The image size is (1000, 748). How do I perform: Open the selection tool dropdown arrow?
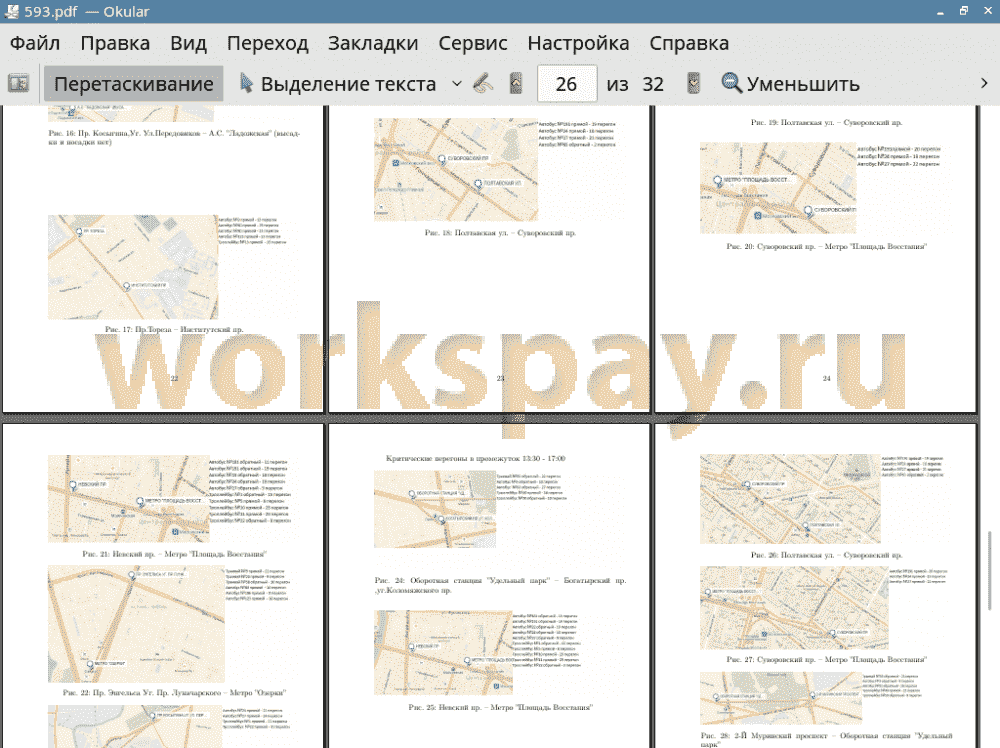click(x=457, y=84)
